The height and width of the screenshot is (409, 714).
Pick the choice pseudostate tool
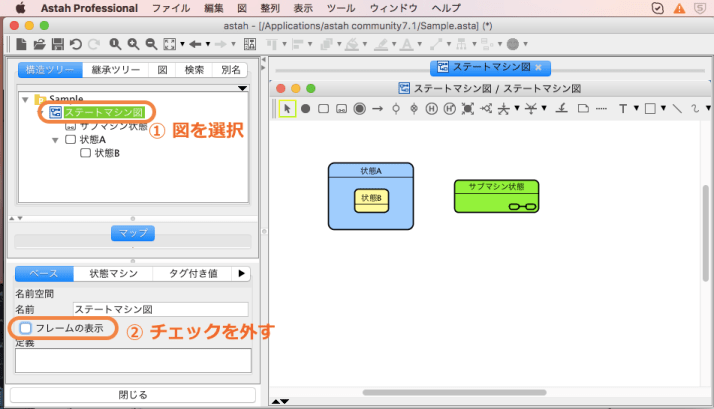(x=486, y=108)
